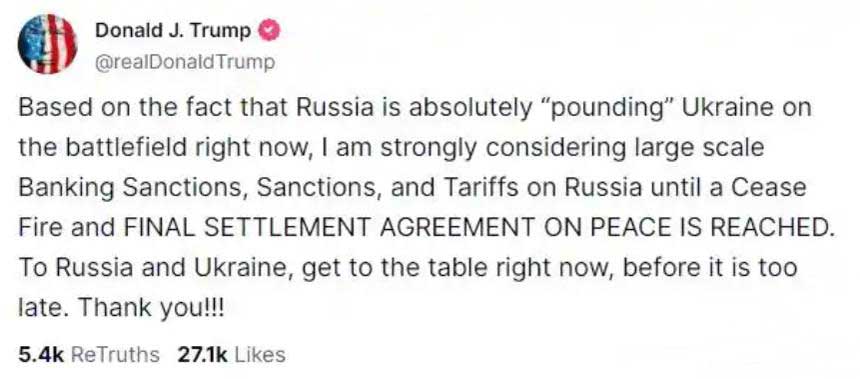
Task: Visit the @realDonaldTrump handle link
Action: pyautogui.click(x=185, y=63)
